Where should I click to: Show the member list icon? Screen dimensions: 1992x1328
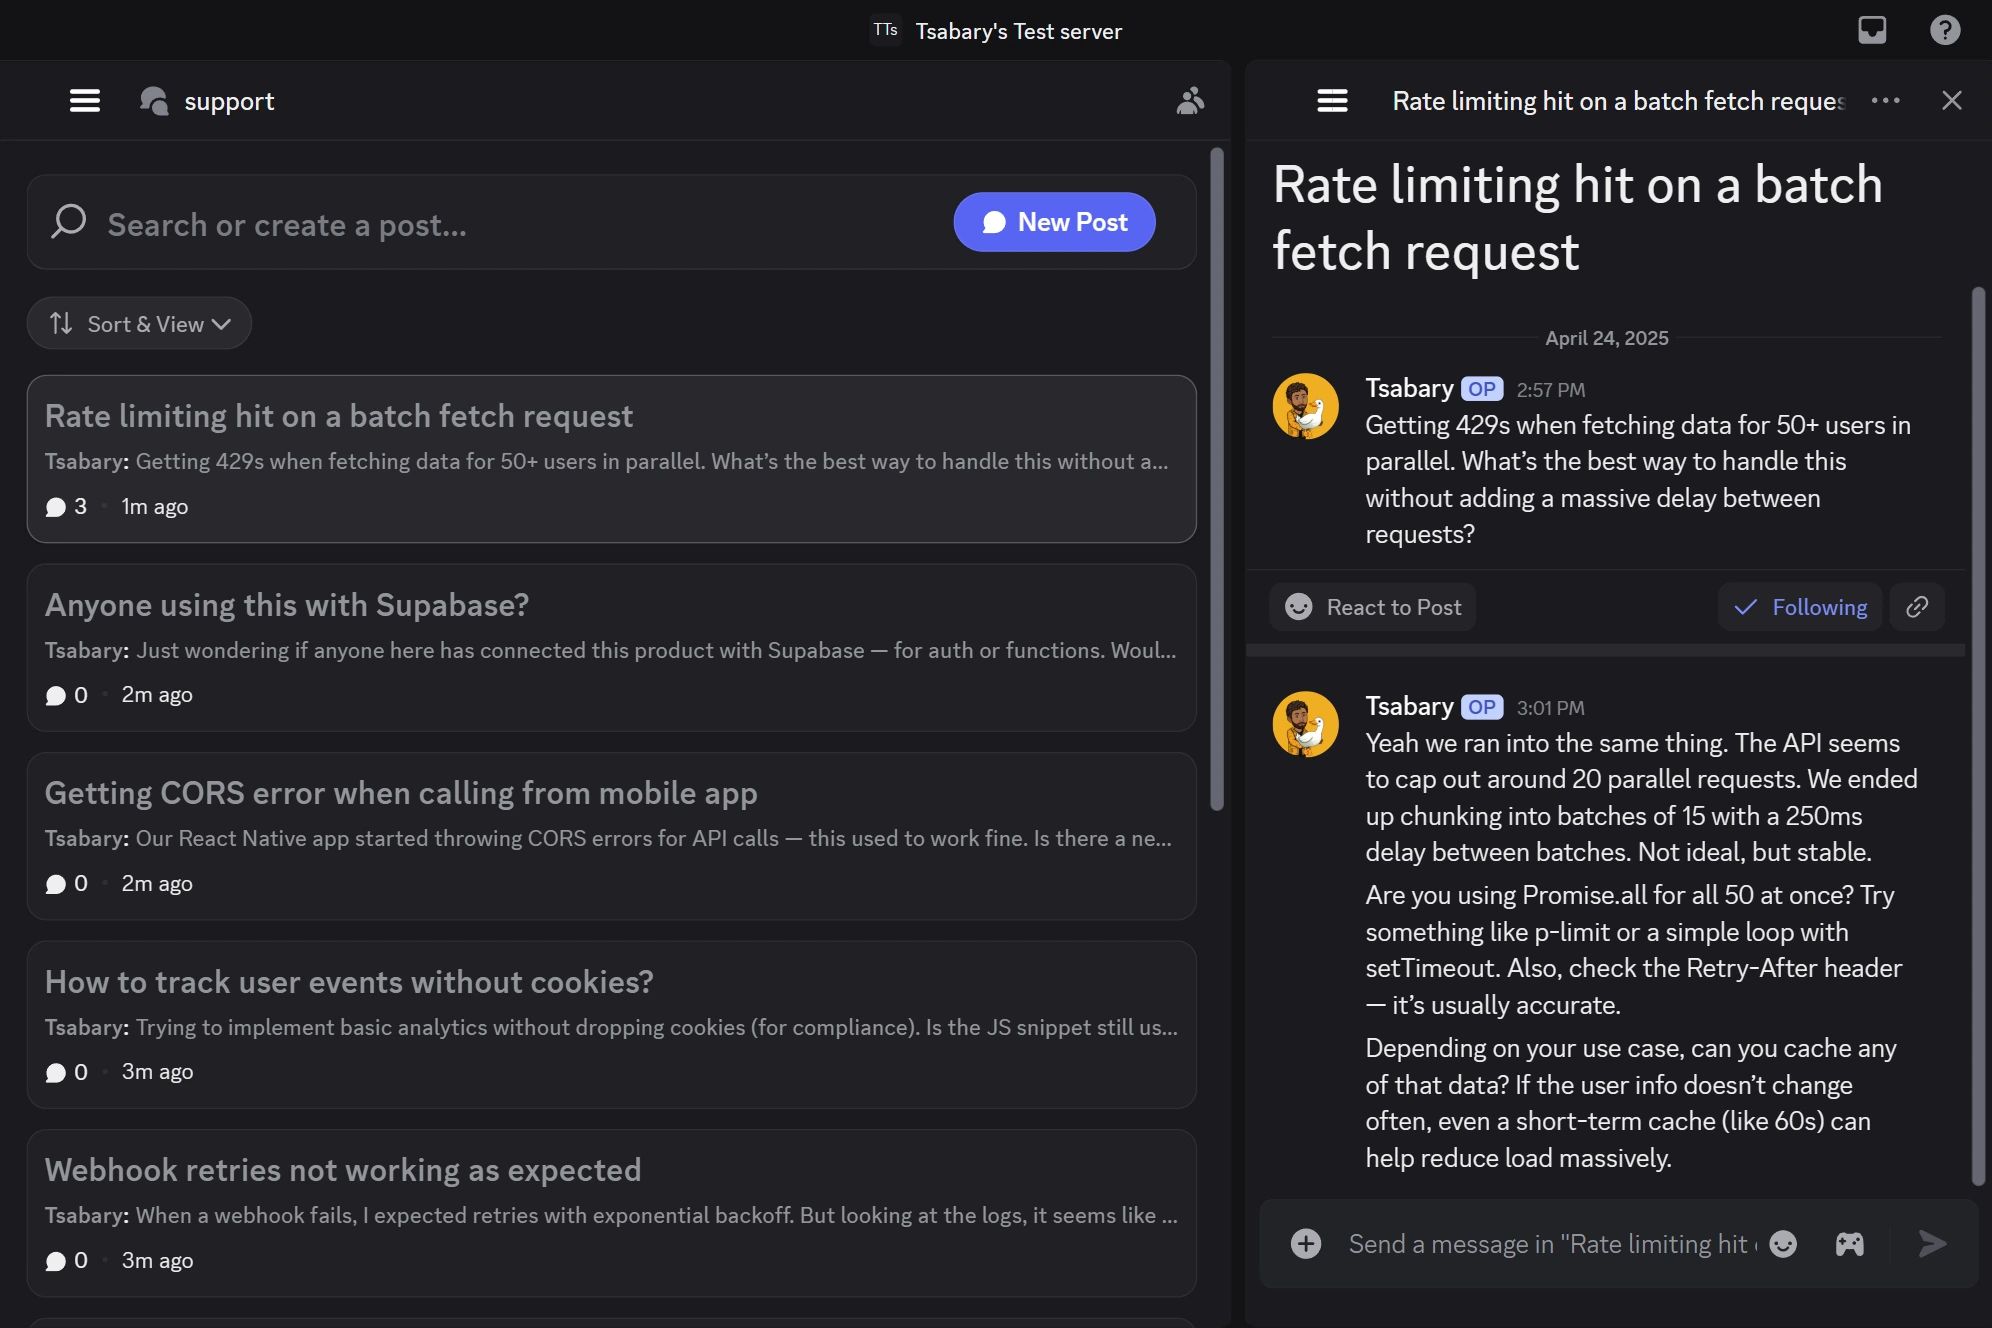[1189, 101]
